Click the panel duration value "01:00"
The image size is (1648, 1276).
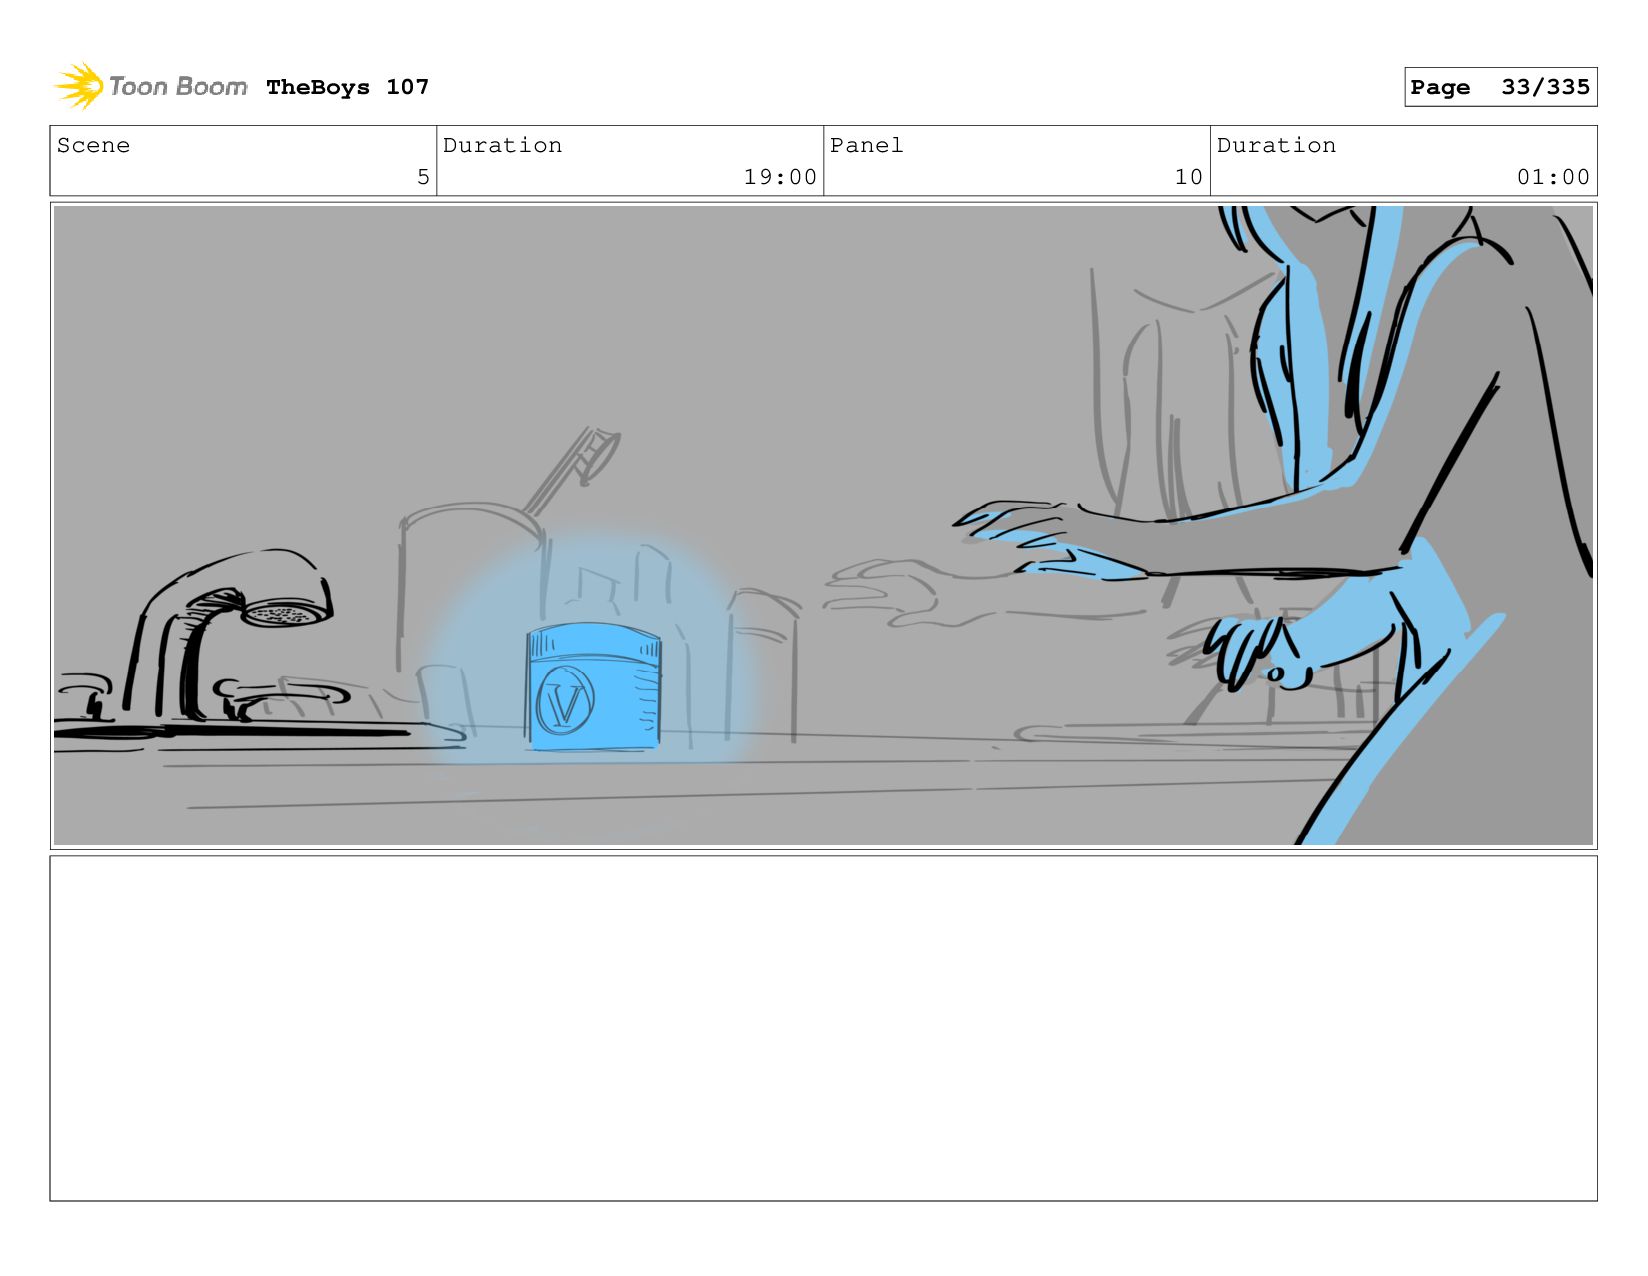tap(1553, 177)
